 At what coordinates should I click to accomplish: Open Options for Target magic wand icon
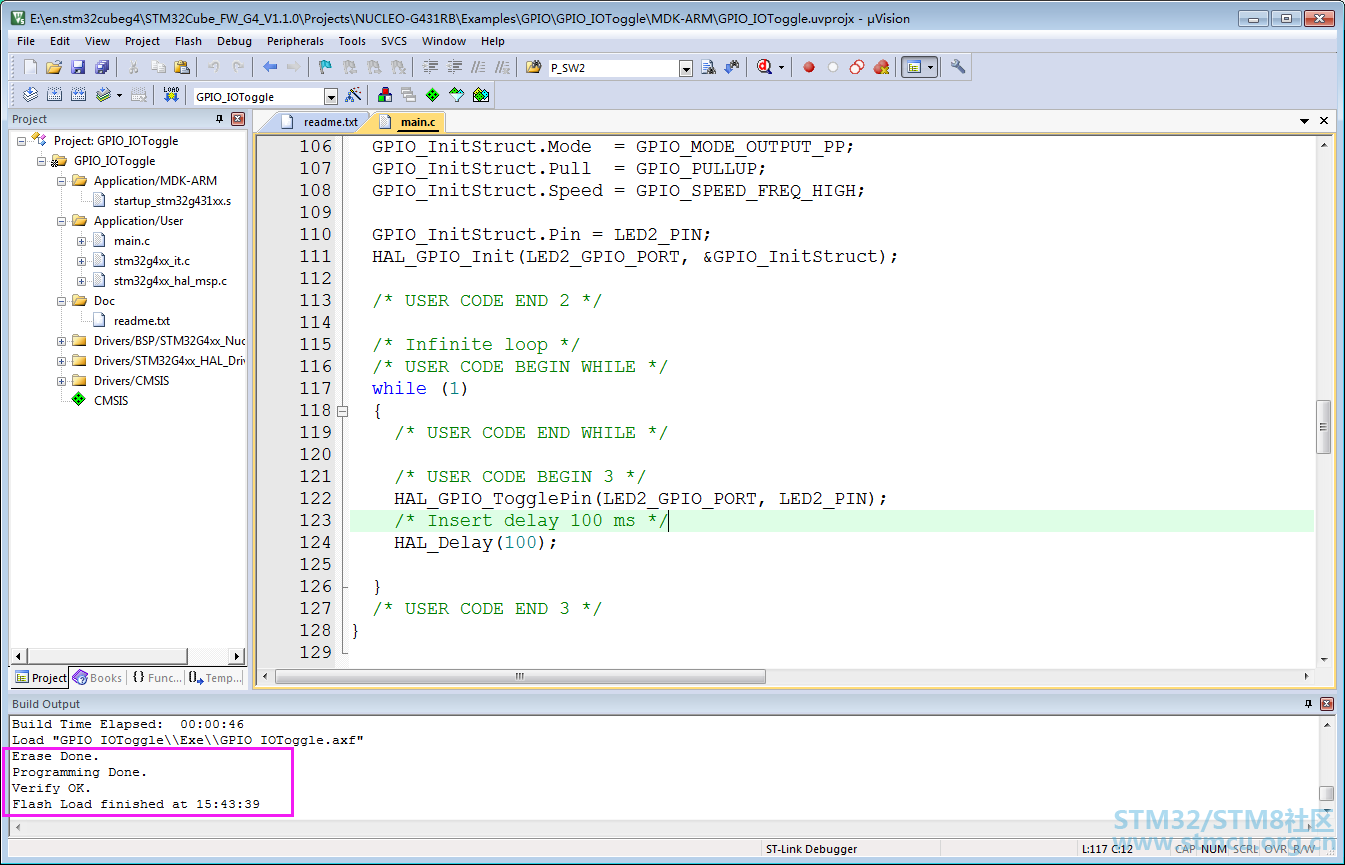coord(353,95)
